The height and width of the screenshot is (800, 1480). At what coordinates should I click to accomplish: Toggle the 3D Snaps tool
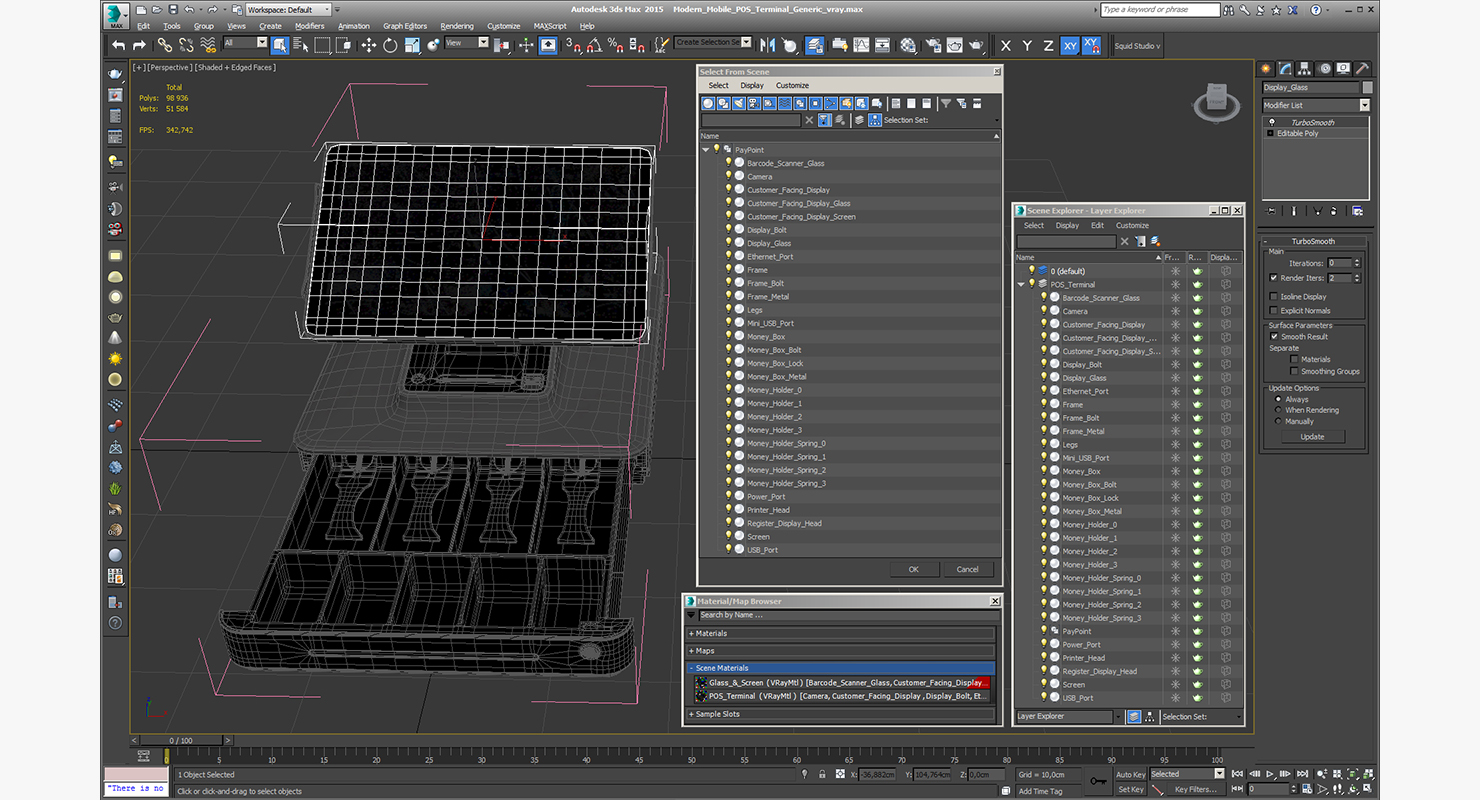pyautogui.click(x=573, y=45)
